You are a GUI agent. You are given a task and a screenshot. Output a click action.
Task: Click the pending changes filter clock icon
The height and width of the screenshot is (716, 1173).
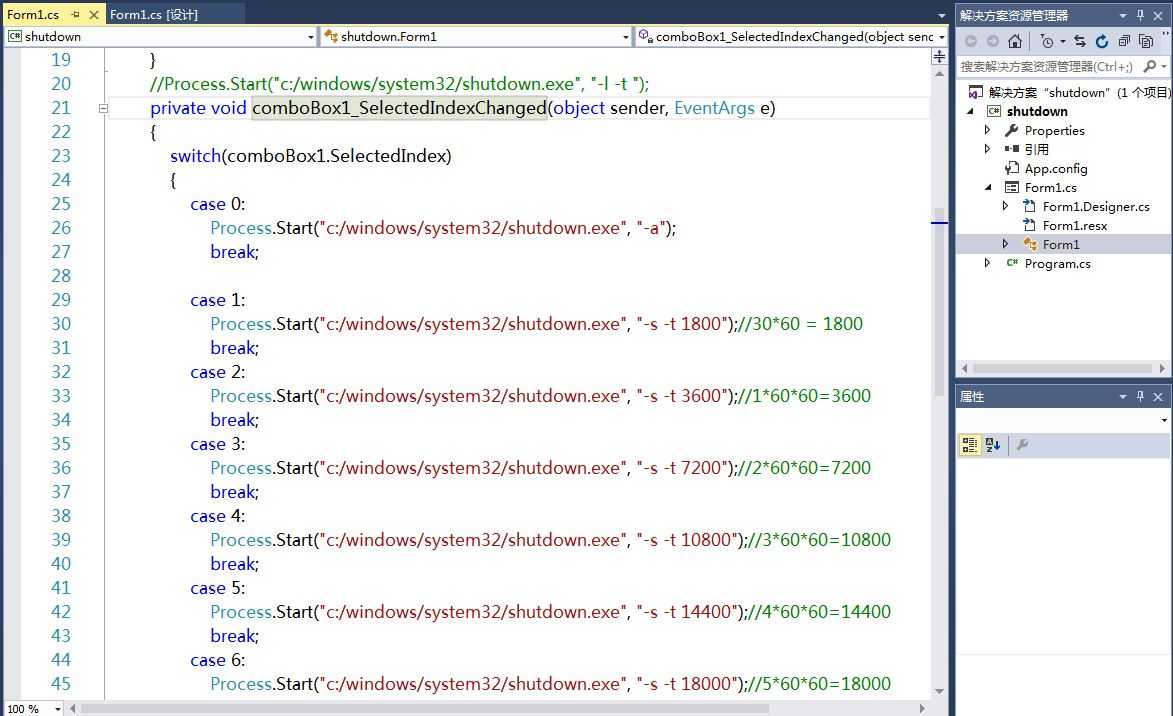pyautogui.click(x=1047, y=41)
